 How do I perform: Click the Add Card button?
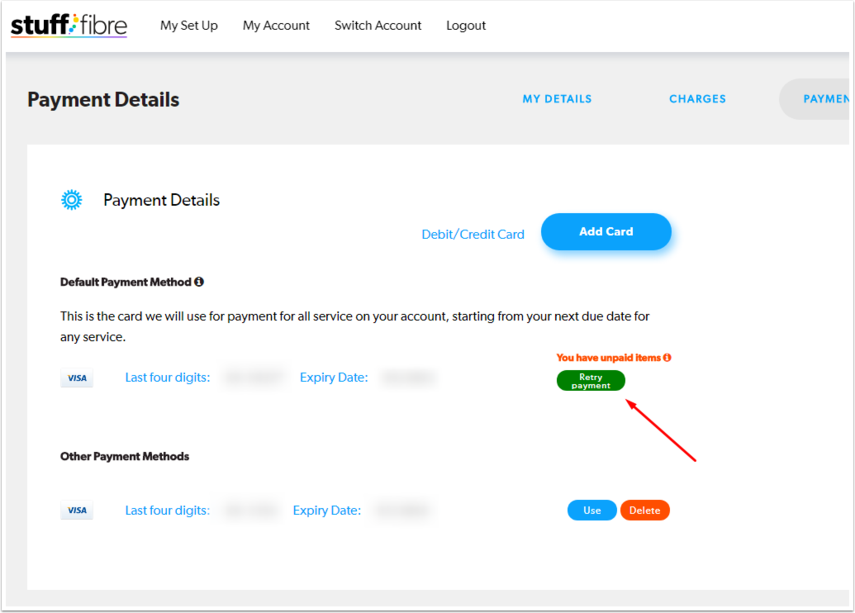tap(606, 231)
